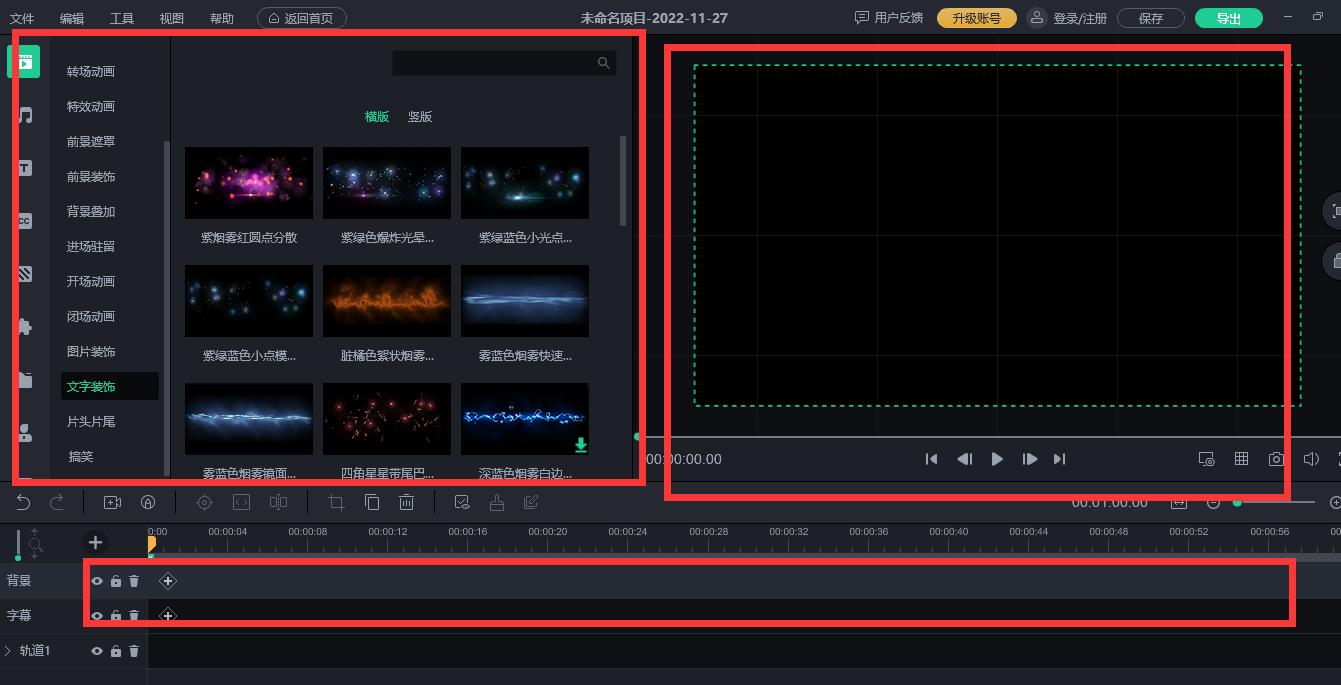This screenshot has width=1341, height=685.
Task: Toggle the grid overlay in the preview
Action: tap(1242, 459)
